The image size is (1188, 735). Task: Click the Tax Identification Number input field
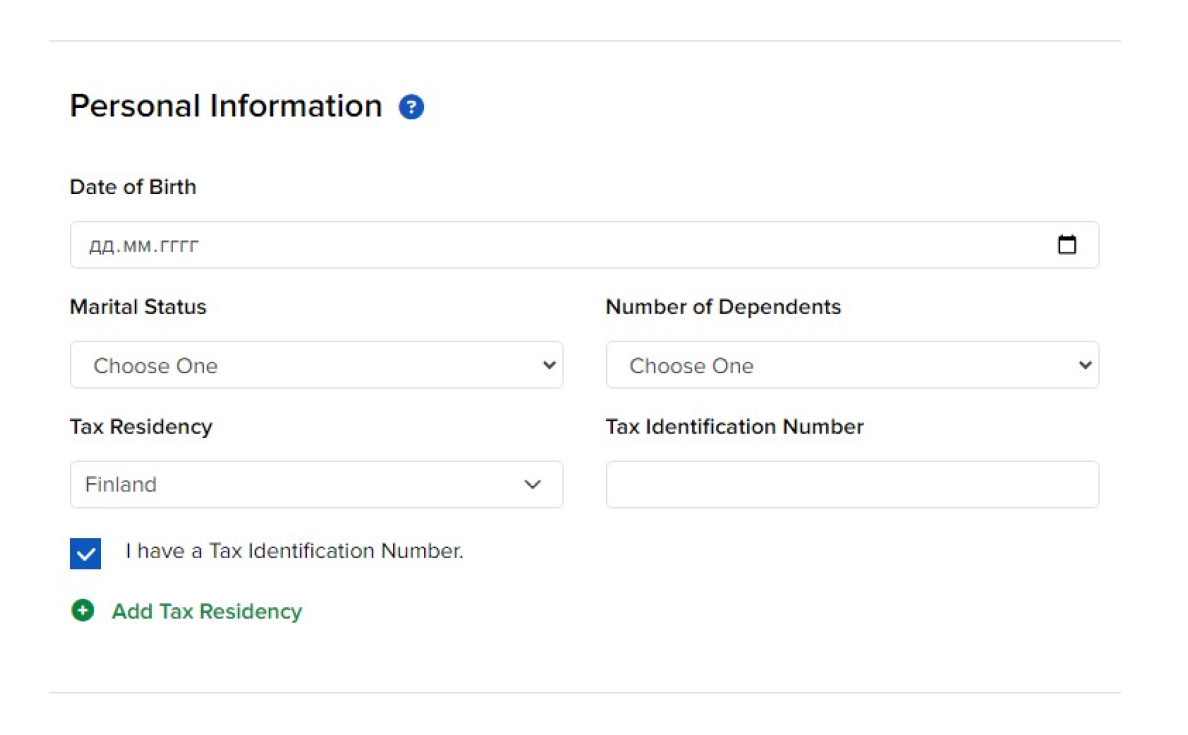[852, 484]
